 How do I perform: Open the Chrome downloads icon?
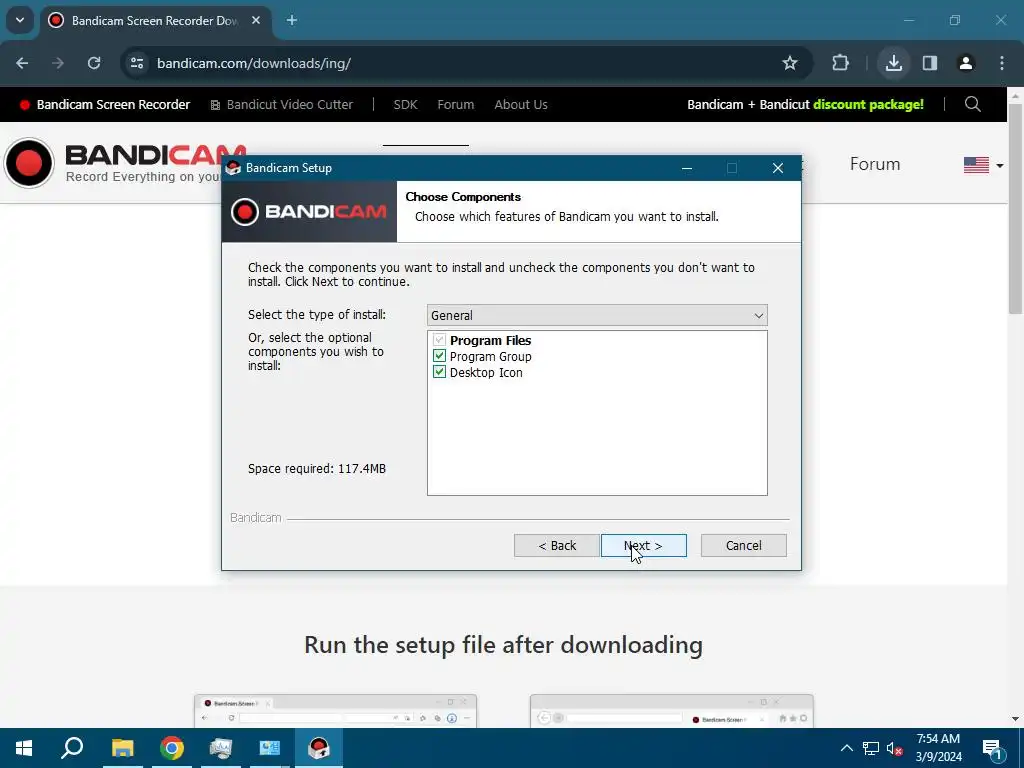[x=893, y=63]
